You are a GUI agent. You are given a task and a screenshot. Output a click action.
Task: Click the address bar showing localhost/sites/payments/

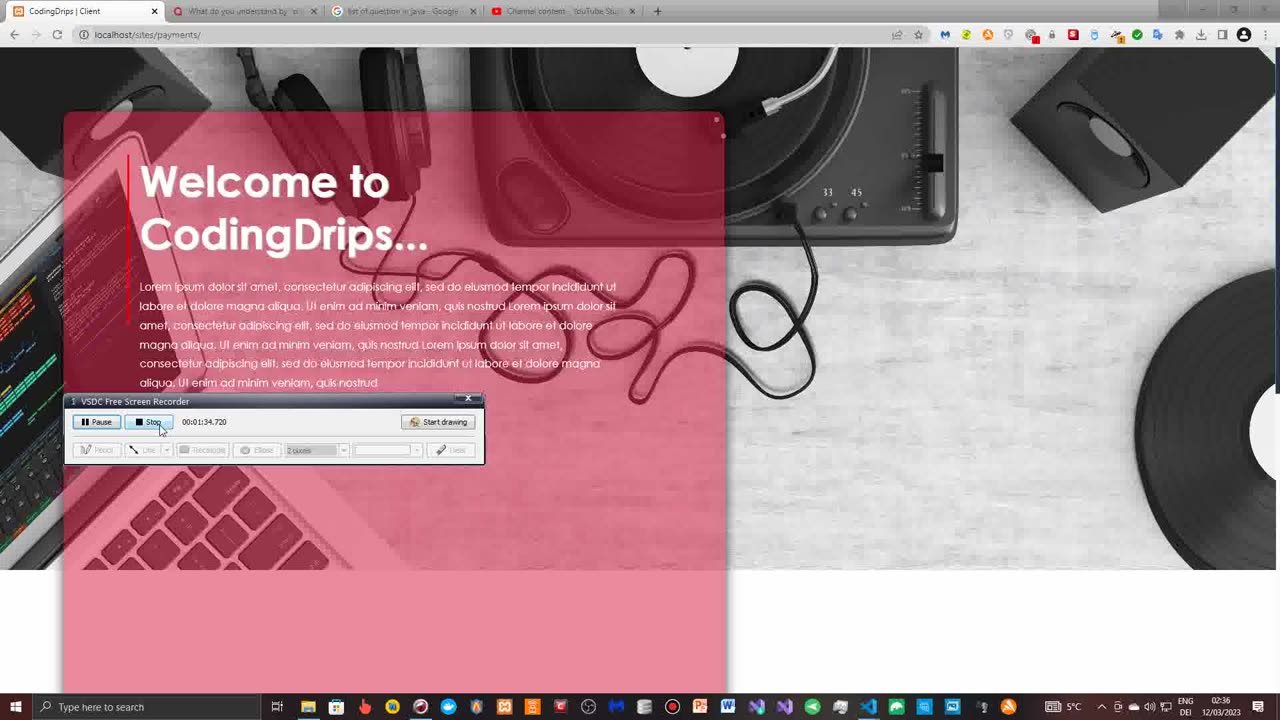coord(490,35)
